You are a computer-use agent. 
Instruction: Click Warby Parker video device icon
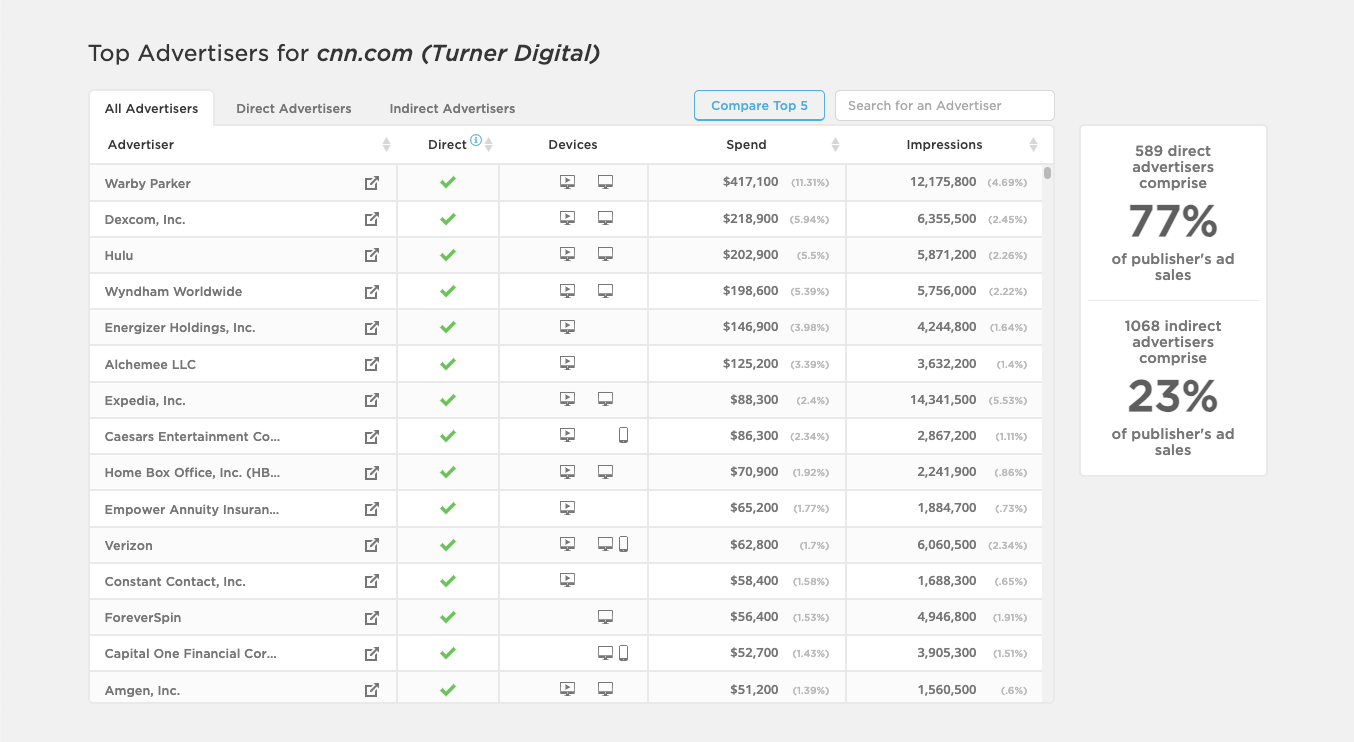click(x=567, y=182)
